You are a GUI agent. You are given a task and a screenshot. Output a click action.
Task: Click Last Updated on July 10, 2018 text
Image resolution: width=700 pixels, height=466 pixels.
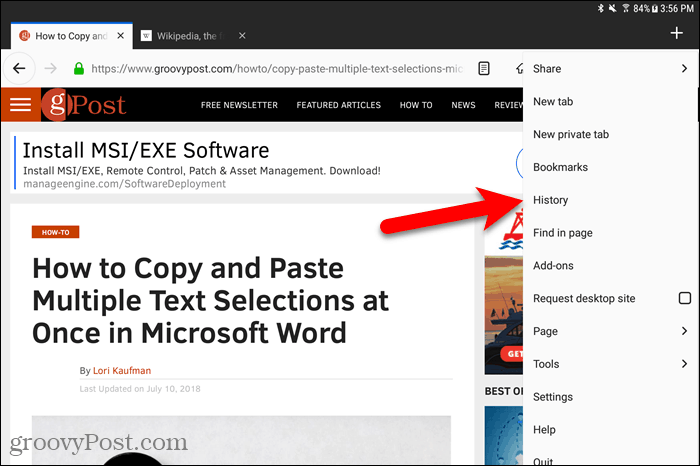click(x=140, y=389)
